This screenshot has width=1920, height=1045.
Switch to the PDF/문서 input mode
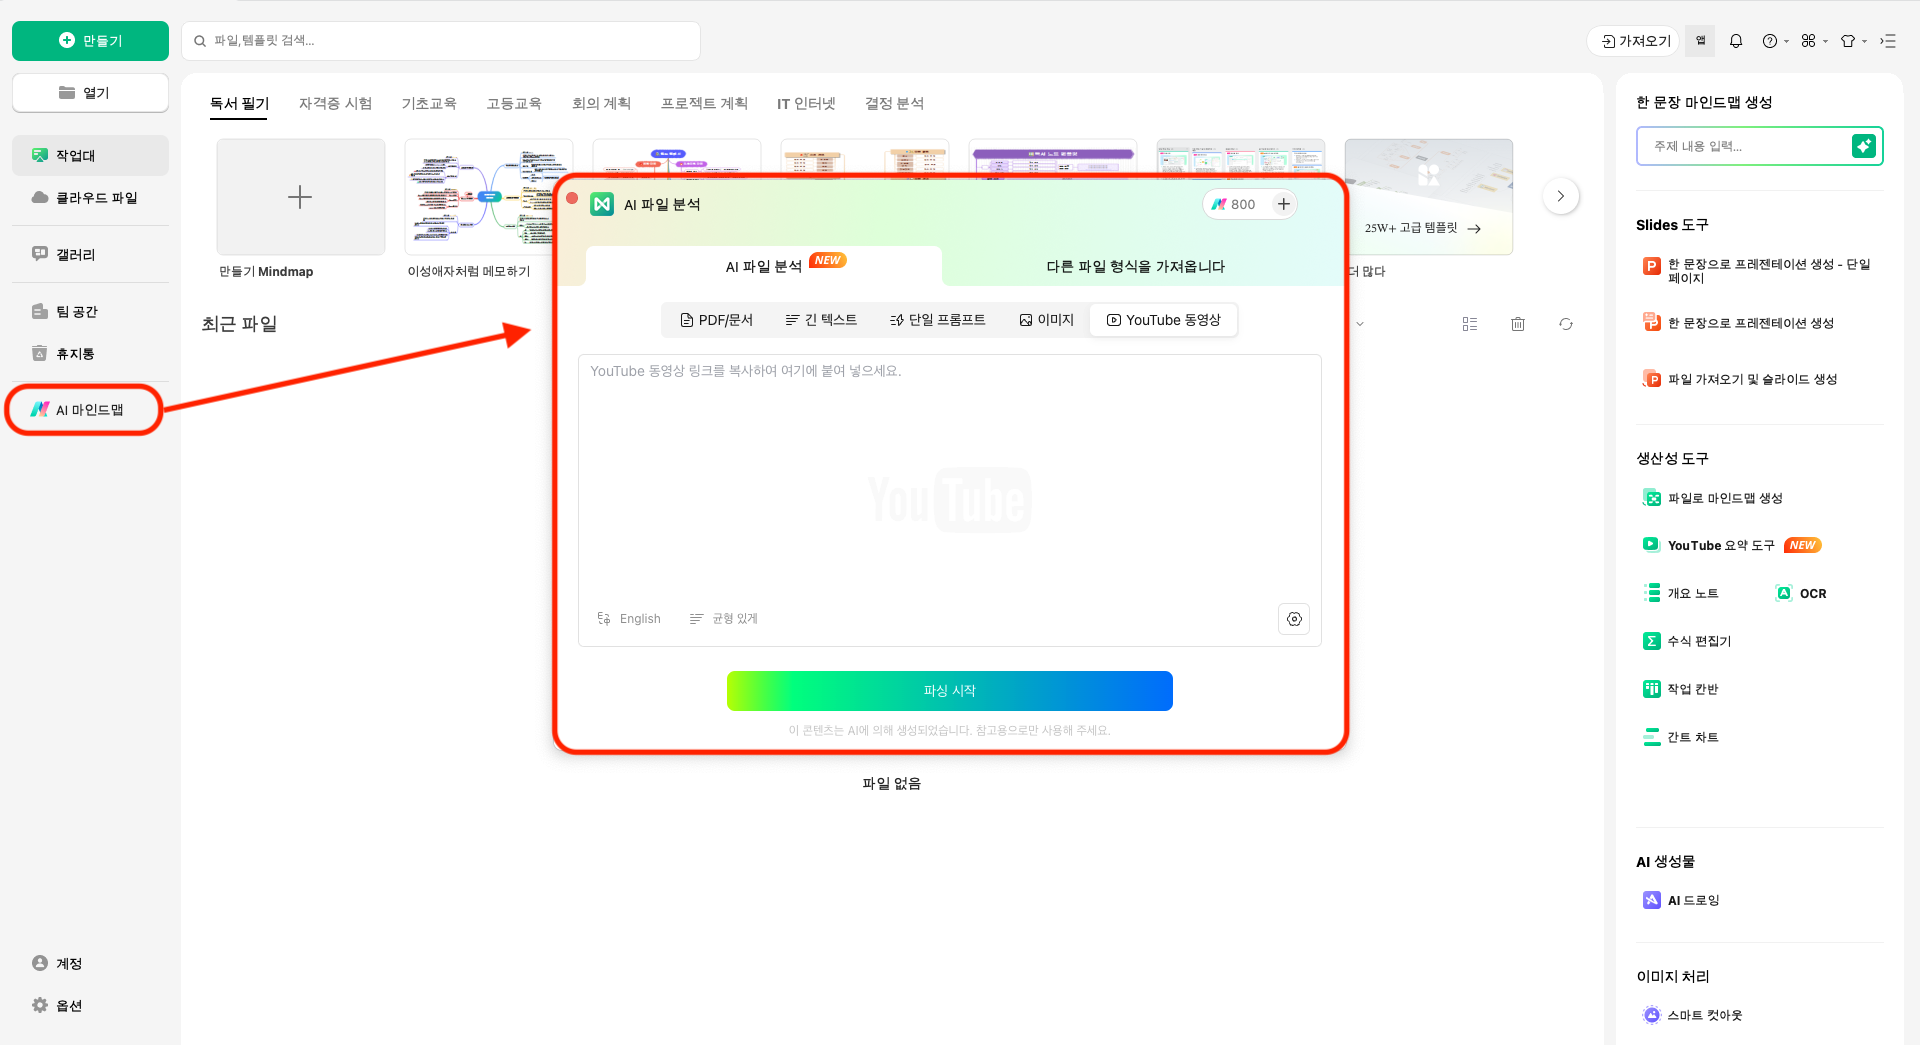click(x=717, y=320)
